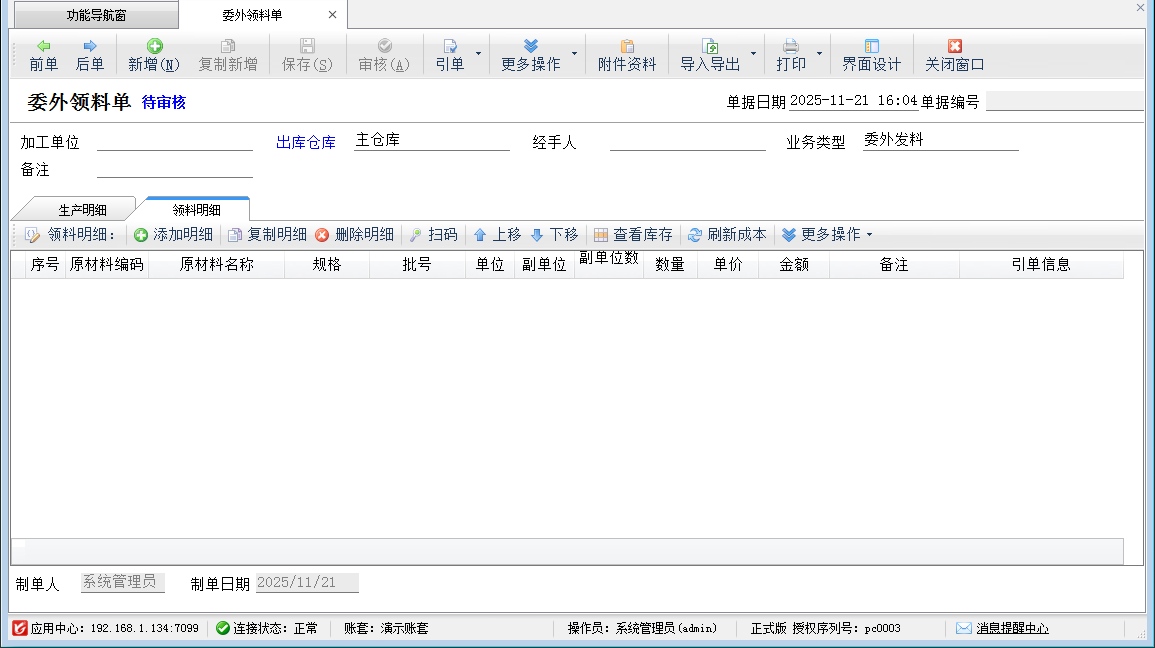Refresh costs with 刷新成本
The height and width of the screenshot is (648, 1155).
click(x=726, y=235)
